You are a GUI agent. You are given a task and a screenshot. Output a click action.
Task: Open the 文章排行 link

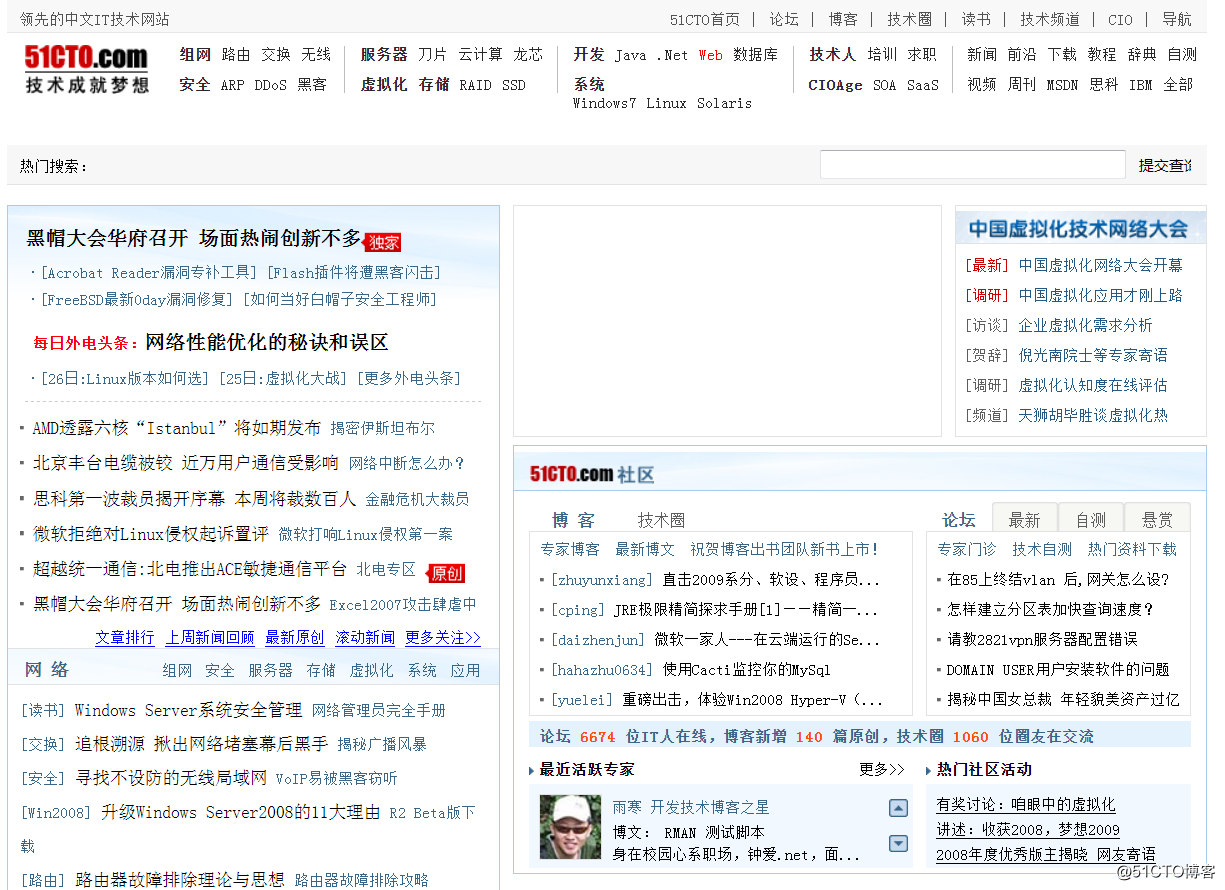tap(125, 637)
